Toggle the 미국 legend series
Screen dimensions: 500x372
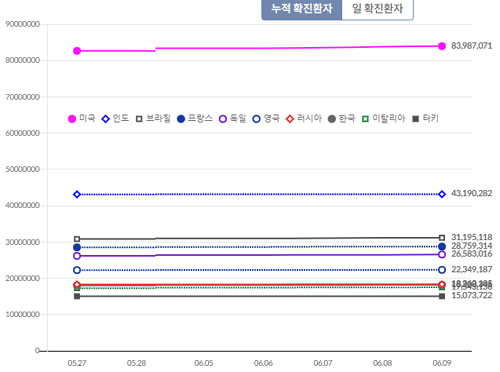tap(82, 118)
